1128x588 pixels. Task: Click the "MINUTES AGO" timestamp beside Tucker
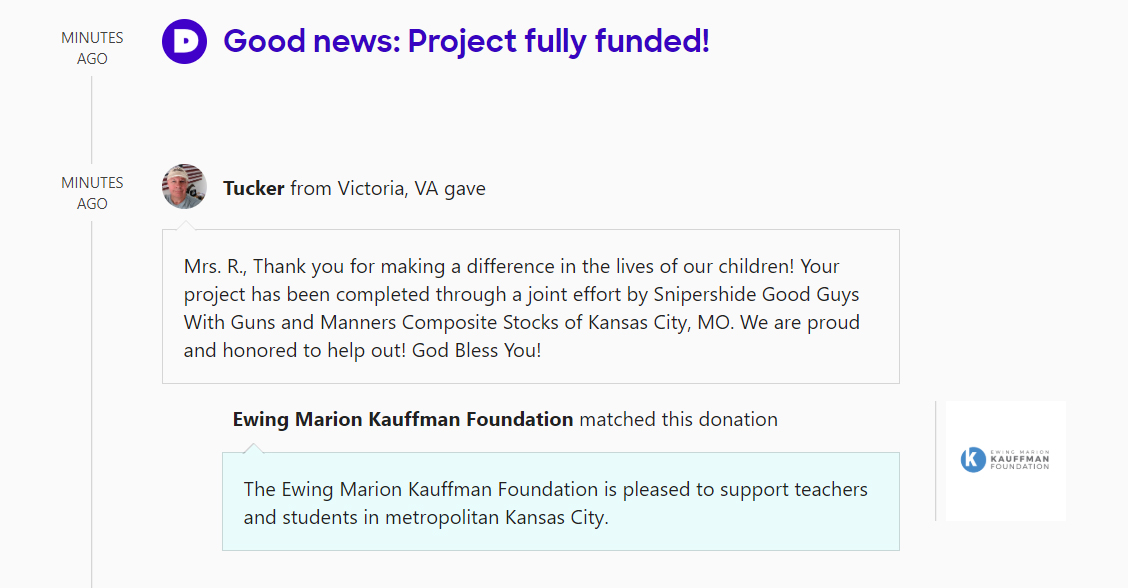coord(92,193)
